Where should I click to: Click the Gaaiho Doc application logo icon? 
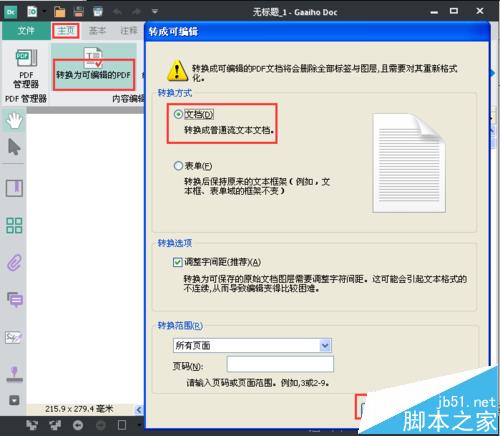point(10,12)
